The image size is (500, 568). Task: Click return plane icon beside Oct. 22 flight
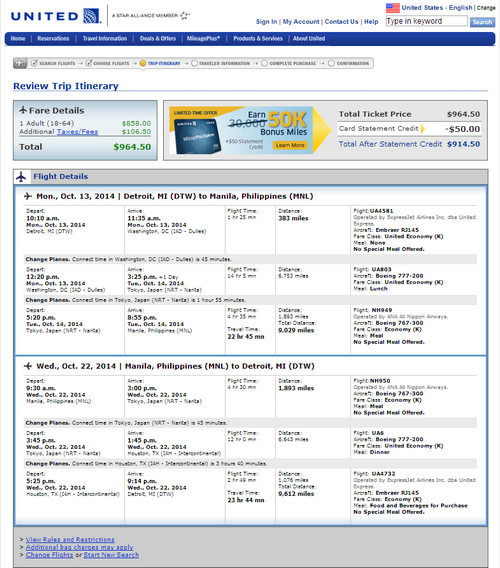coord(28,366)
